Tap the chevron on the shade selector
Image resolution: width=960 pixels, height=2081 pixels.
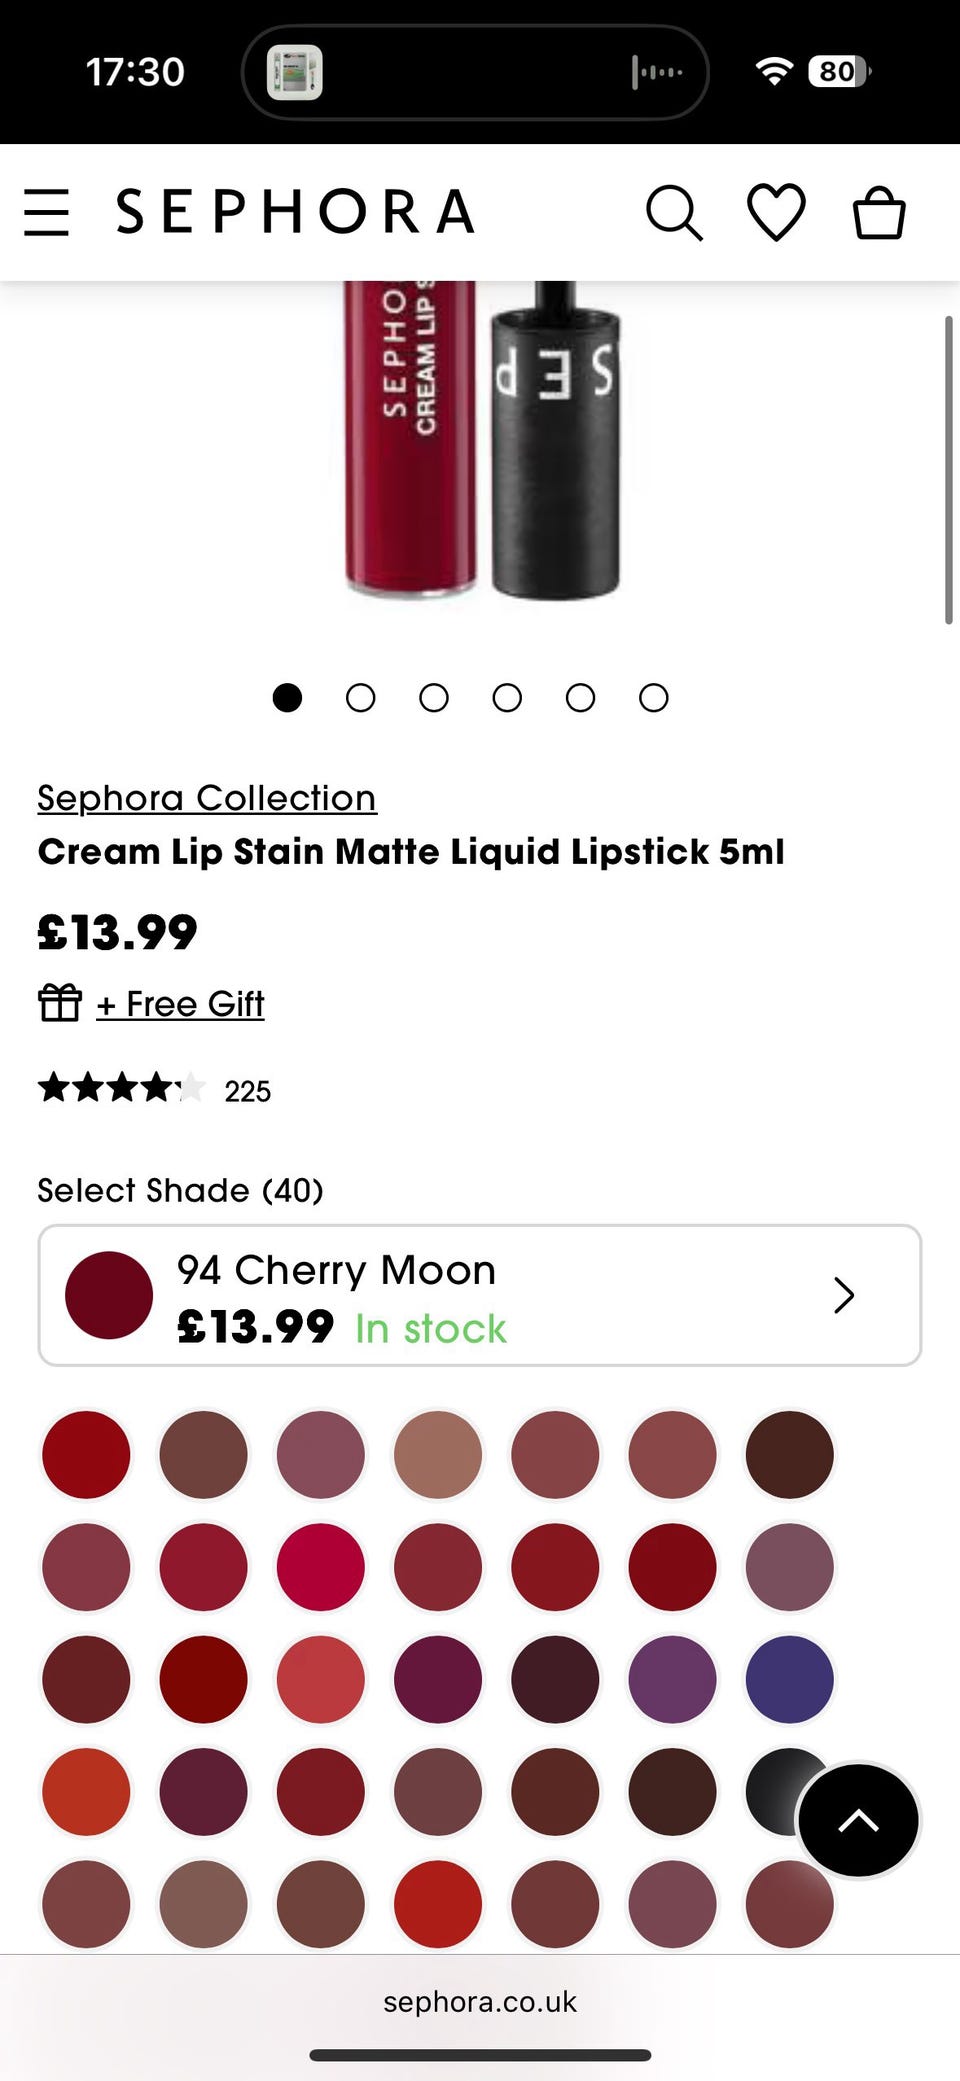coord(844,1295)
